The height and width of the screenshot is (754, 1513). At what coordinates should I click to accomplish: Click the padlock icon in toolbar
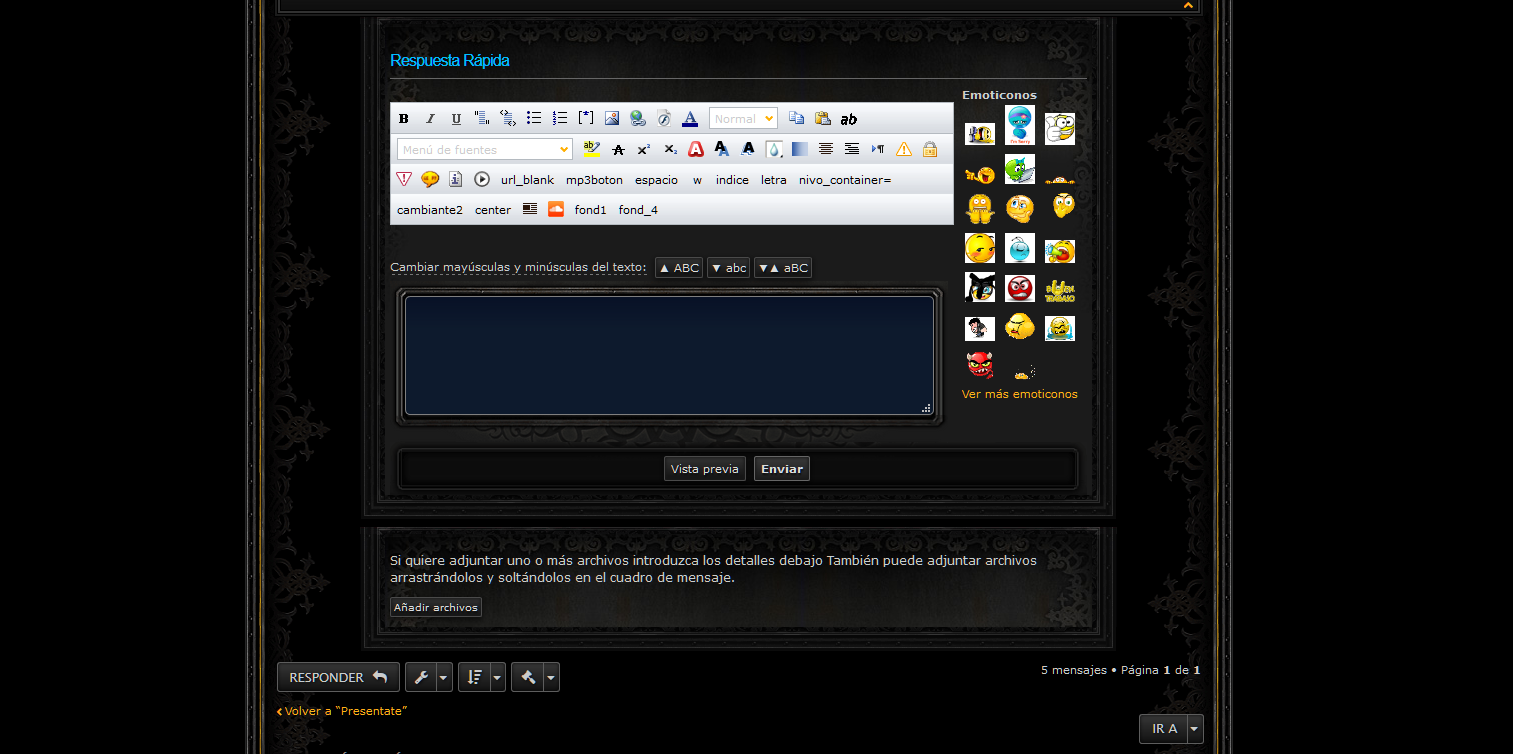point(930,150)
